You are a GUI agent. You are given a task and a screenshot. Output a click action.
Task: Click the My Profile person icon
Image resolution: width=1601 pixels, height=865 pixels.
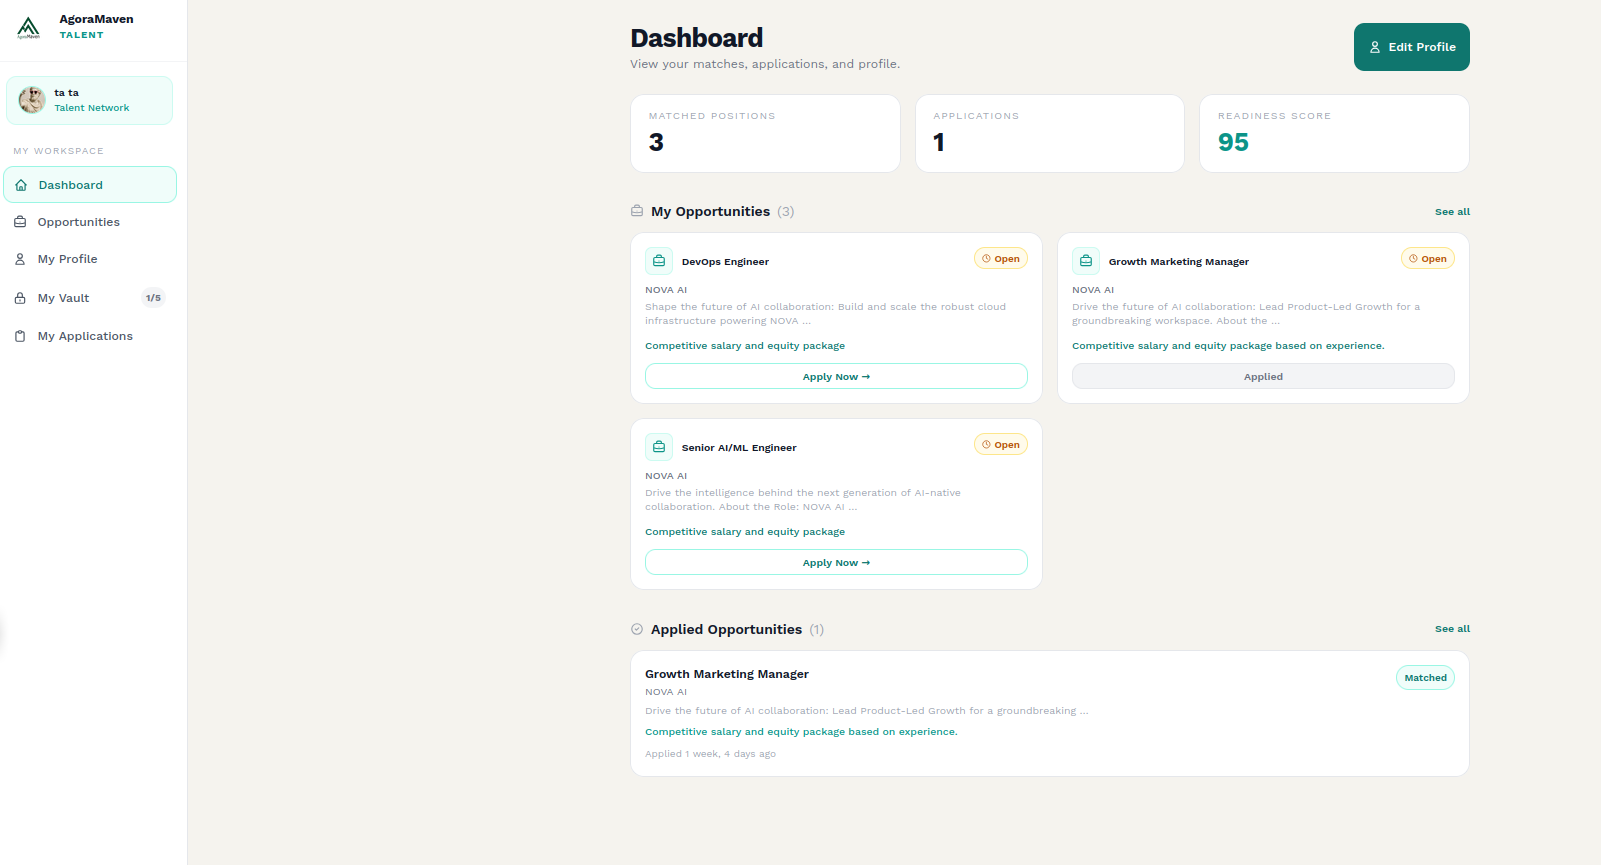[x=20, y=259]
